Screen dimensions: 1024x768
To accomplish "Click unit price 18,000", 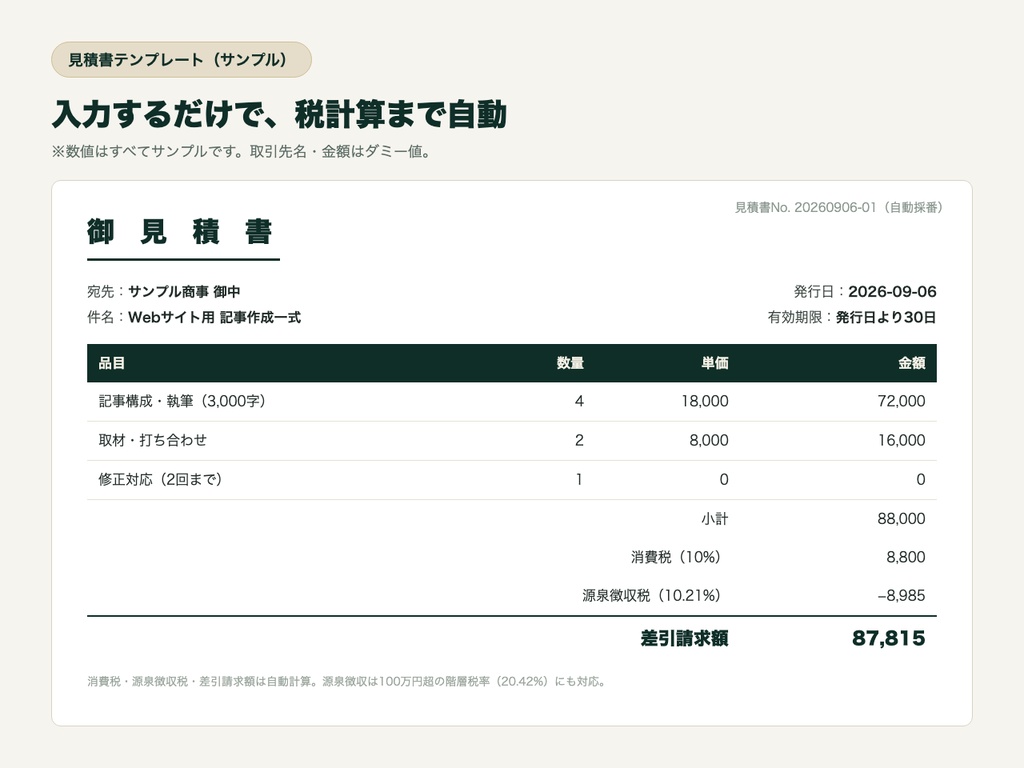I will (705, 401).
